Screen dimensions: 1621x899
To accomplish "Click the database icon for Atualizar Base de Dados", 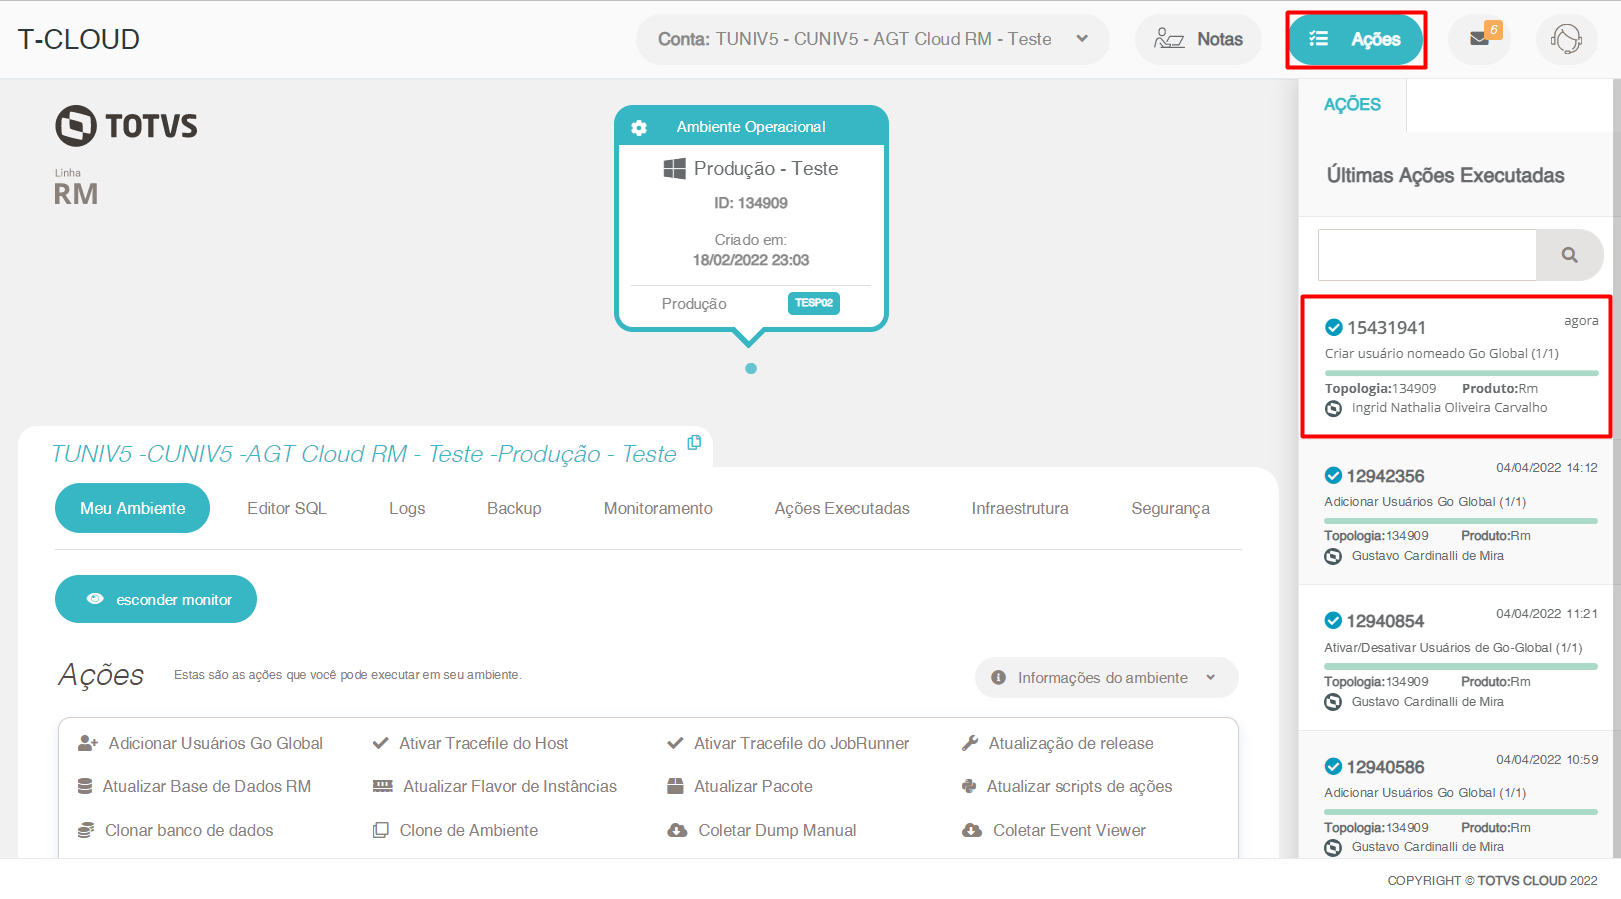I will [x=85, y=786].
